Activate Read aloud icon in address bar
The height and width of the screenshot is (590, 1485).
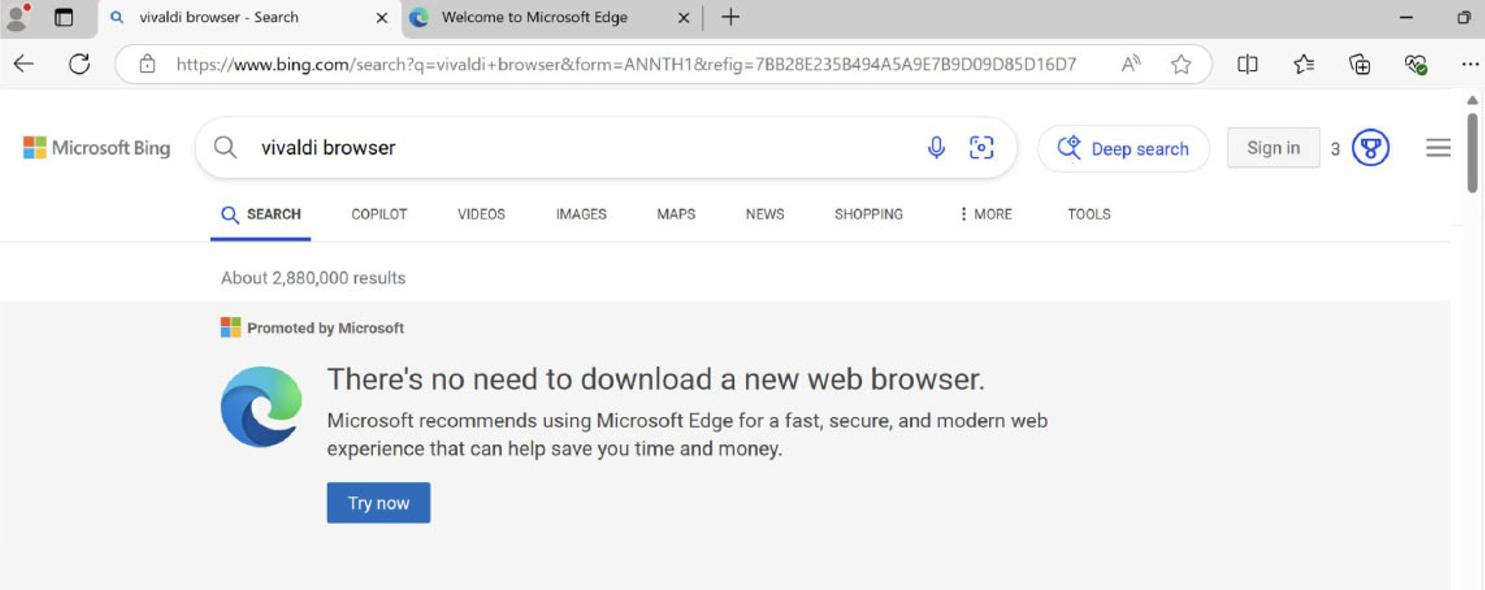(1131, 64)
